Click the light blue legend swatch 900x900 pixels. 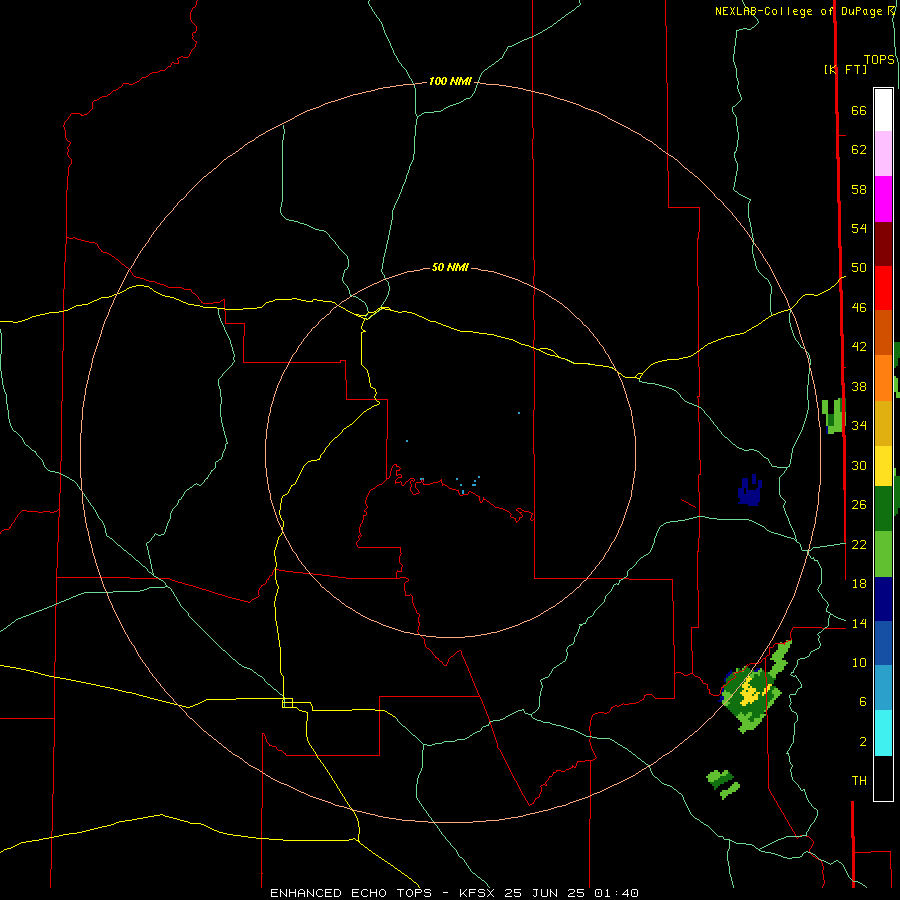(883, 688)
